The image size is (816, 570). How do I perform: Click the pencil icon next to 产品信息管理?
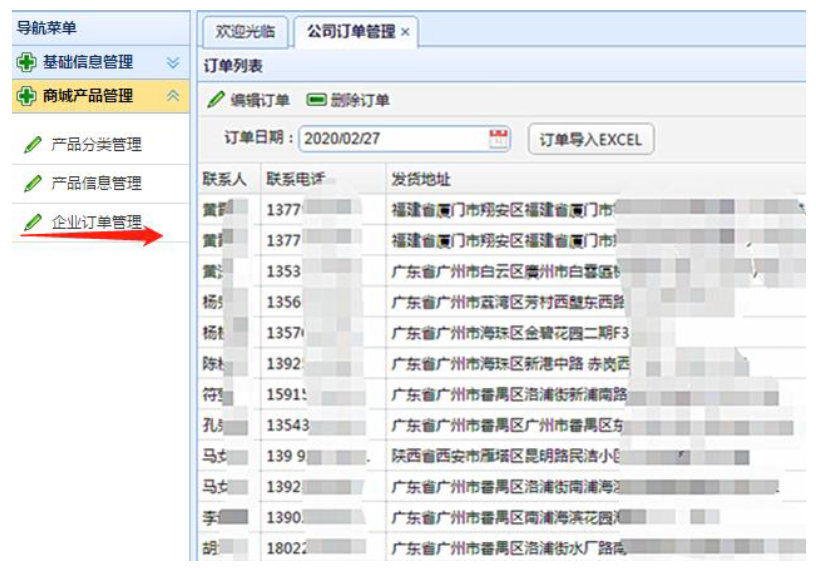[x=33, y=184]
